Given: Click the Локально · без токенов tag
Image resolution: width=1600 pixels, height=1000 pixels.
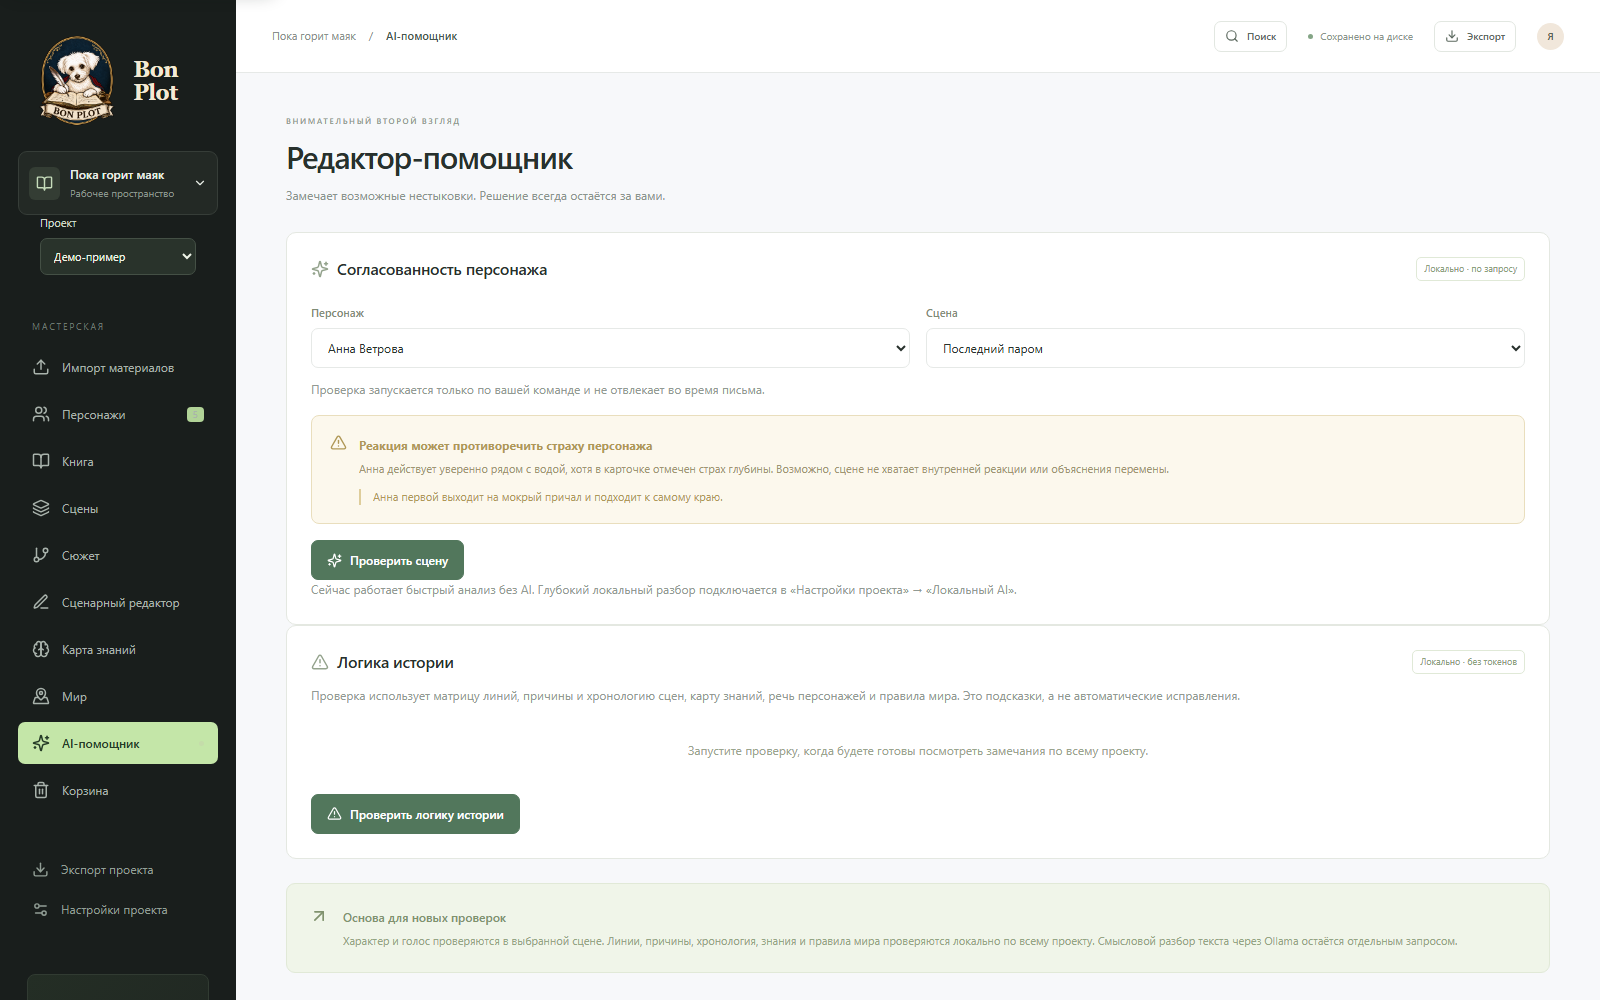Looking at the screenshot, I should [x=1468, y=662].
